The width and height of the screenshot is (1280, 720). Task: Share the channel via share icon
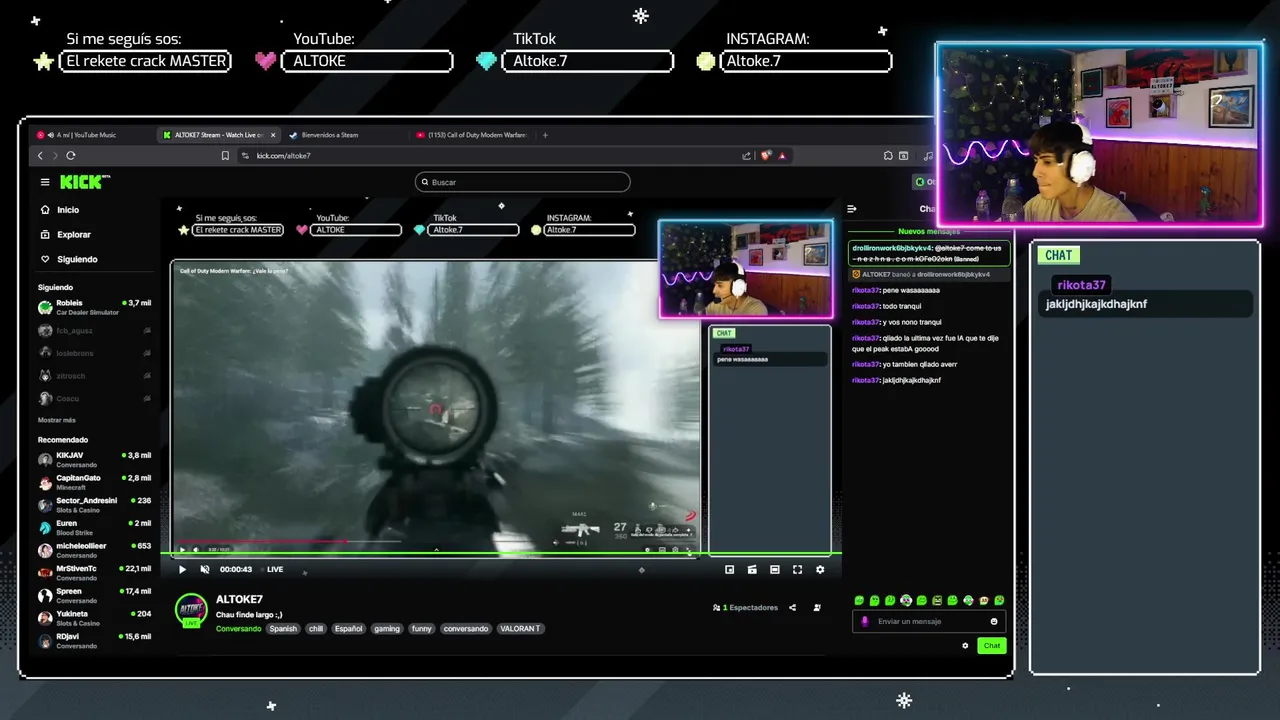[793, 608]
